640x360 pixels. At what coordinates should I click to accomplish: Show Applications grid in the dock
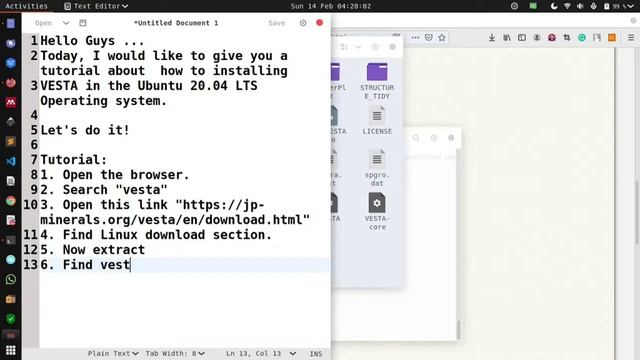click(11, 350)
